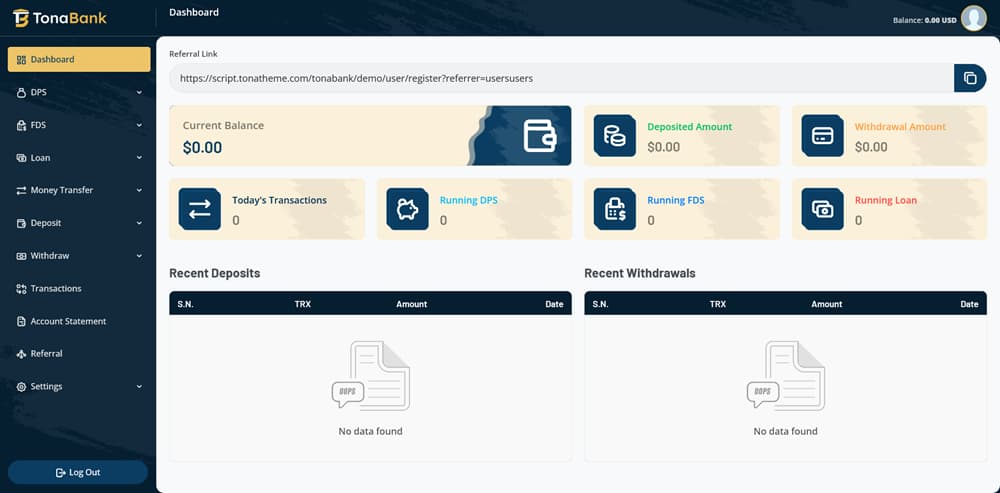This screenshot has width=1000, height=493.
Task: Click the Today's Transactions card
Action: tap(267, 209)
